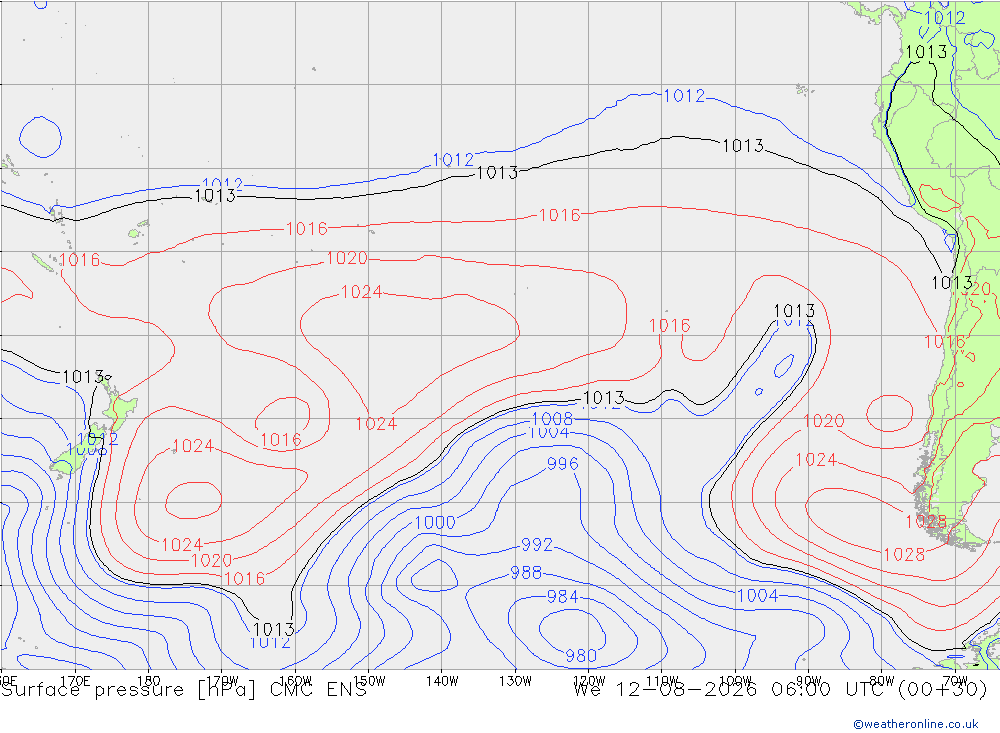The height and width of the screenshot is (733, 1000).
Task: Click the 140W longitude axis label
Action: click(442, 681)
